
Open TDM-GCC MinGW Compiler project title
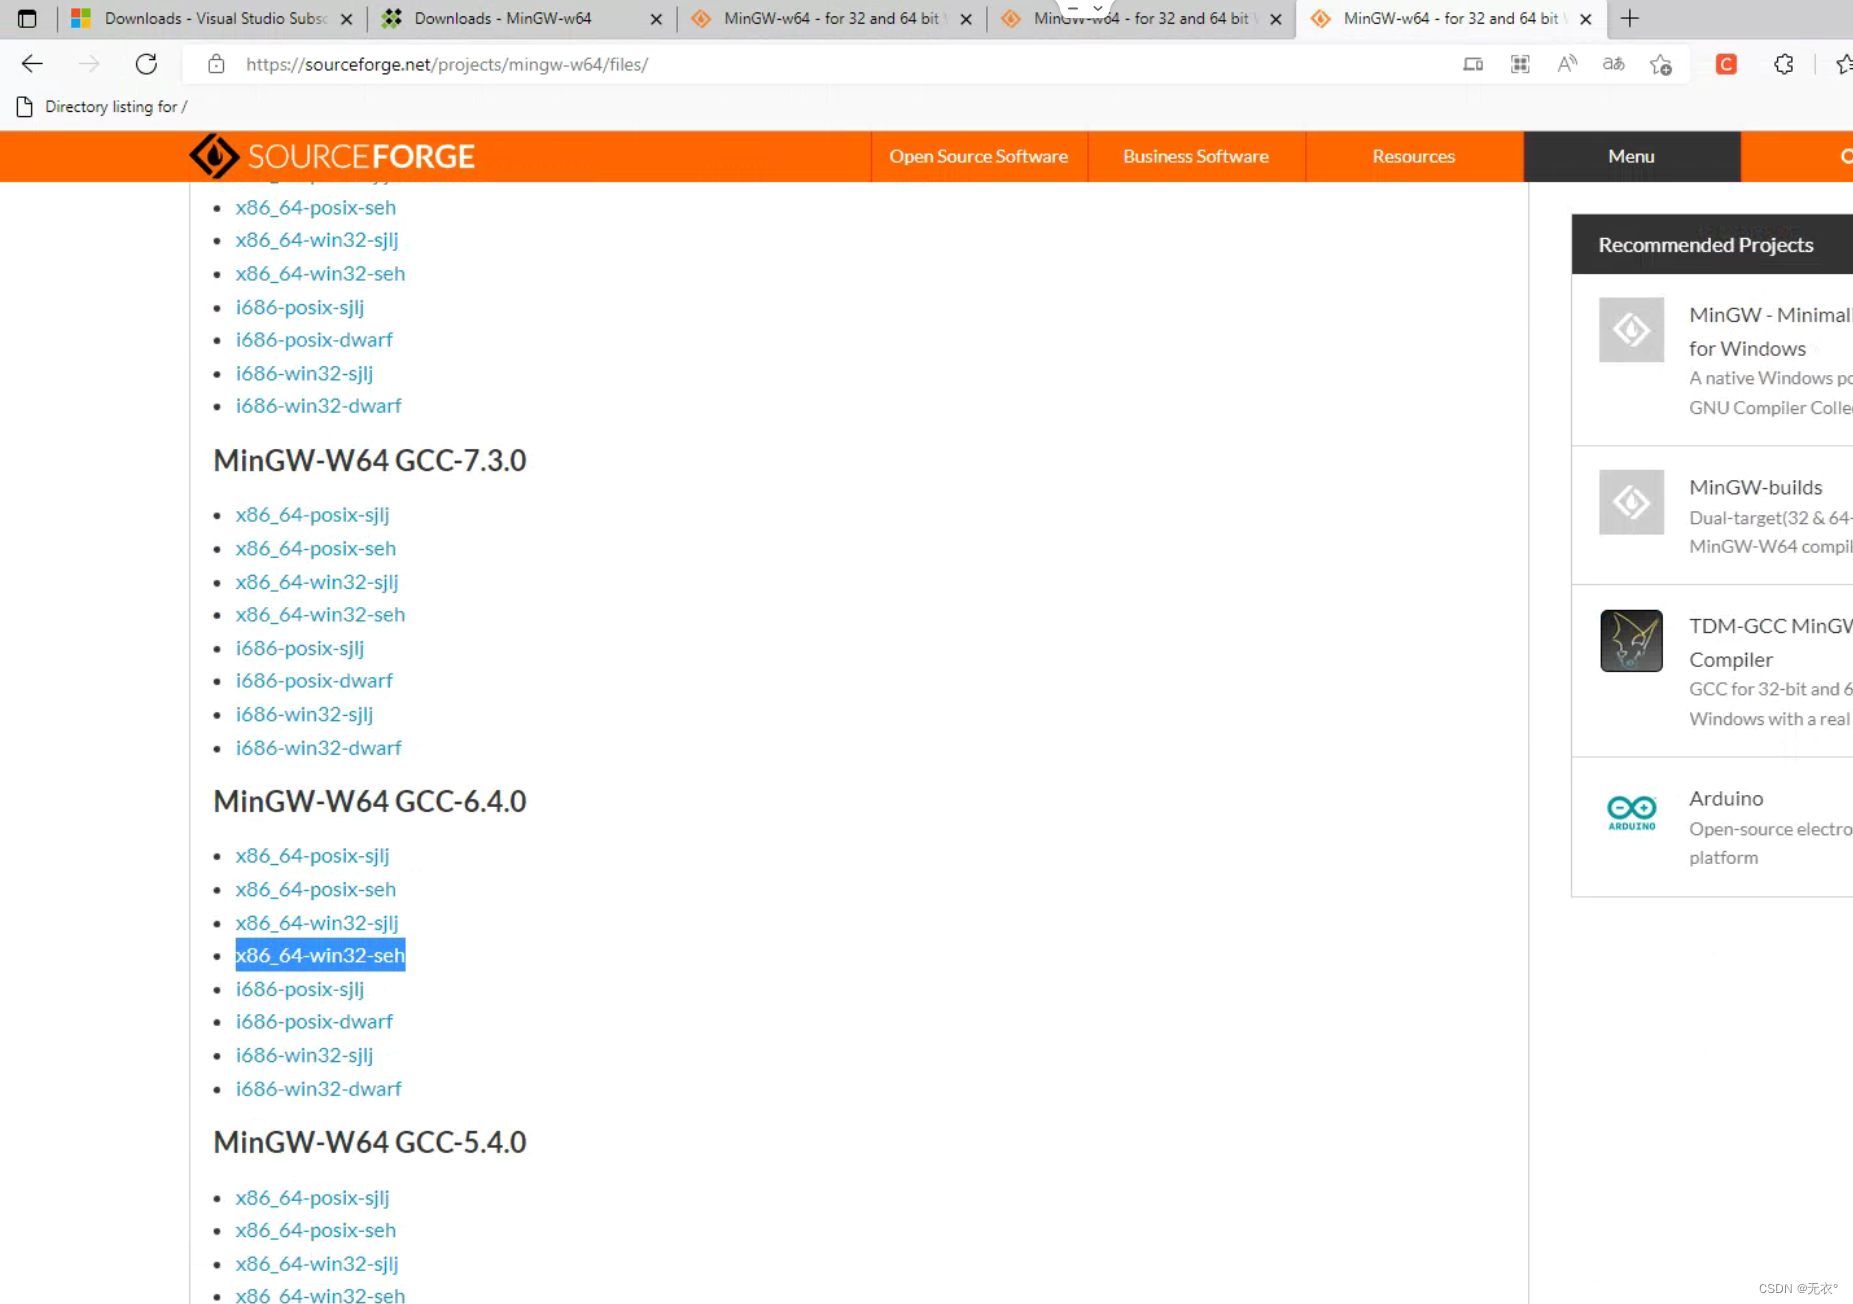click(x=1770, y=642)
